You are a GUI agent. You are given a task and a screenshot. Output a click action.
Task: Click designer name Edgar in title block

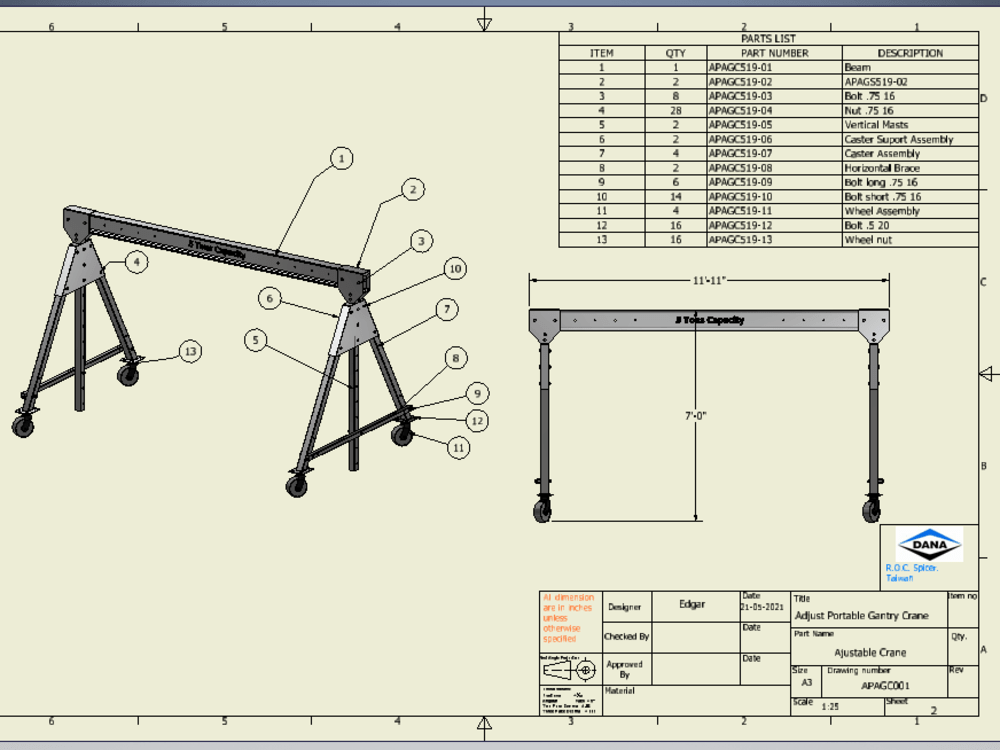691,606
